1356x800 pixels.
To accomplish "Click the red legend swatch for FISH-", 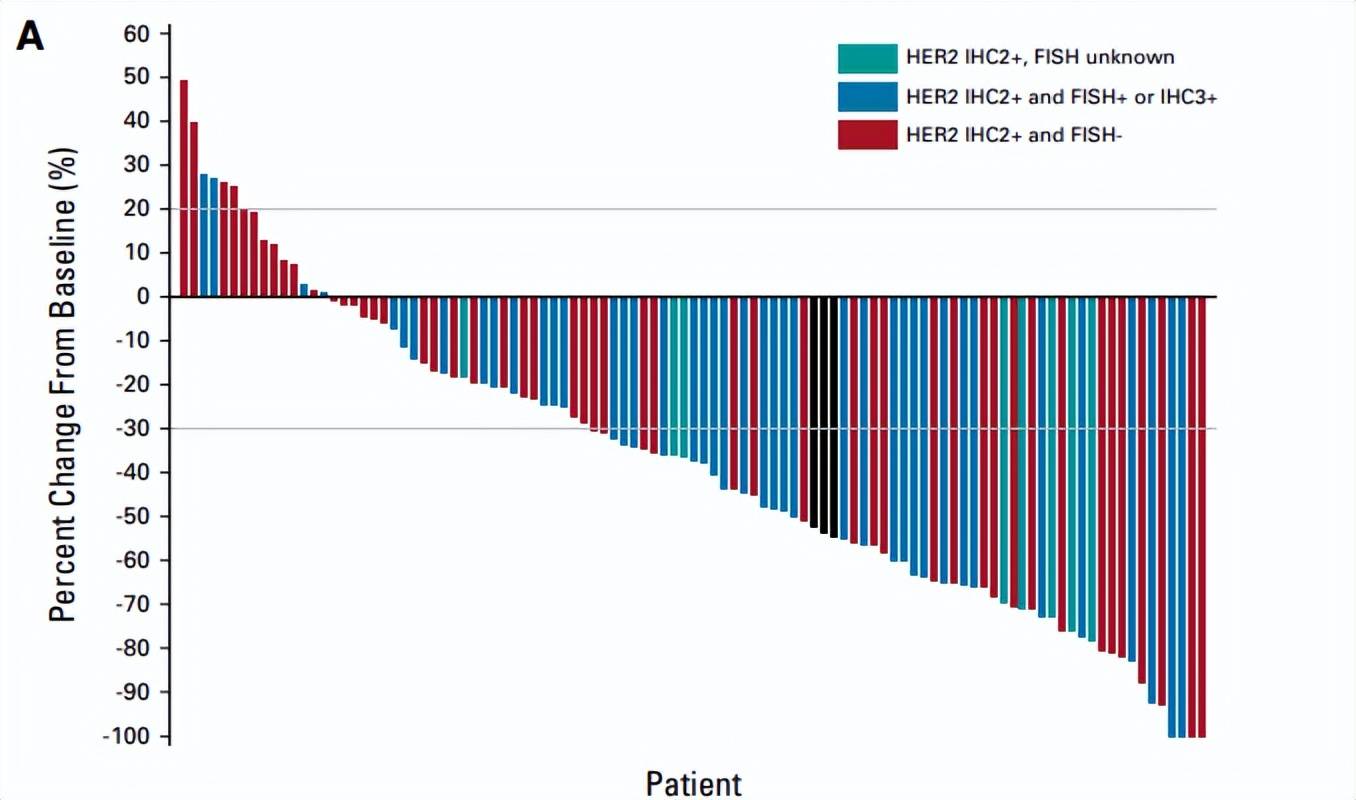I will 867,134.
